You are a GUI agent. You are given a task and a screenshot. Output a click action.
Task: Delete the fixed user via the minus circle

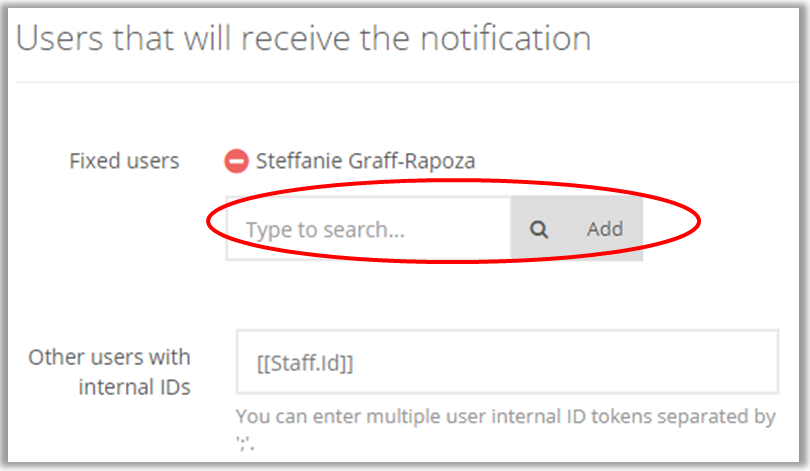pyautogui.click(x=237, y=160)
